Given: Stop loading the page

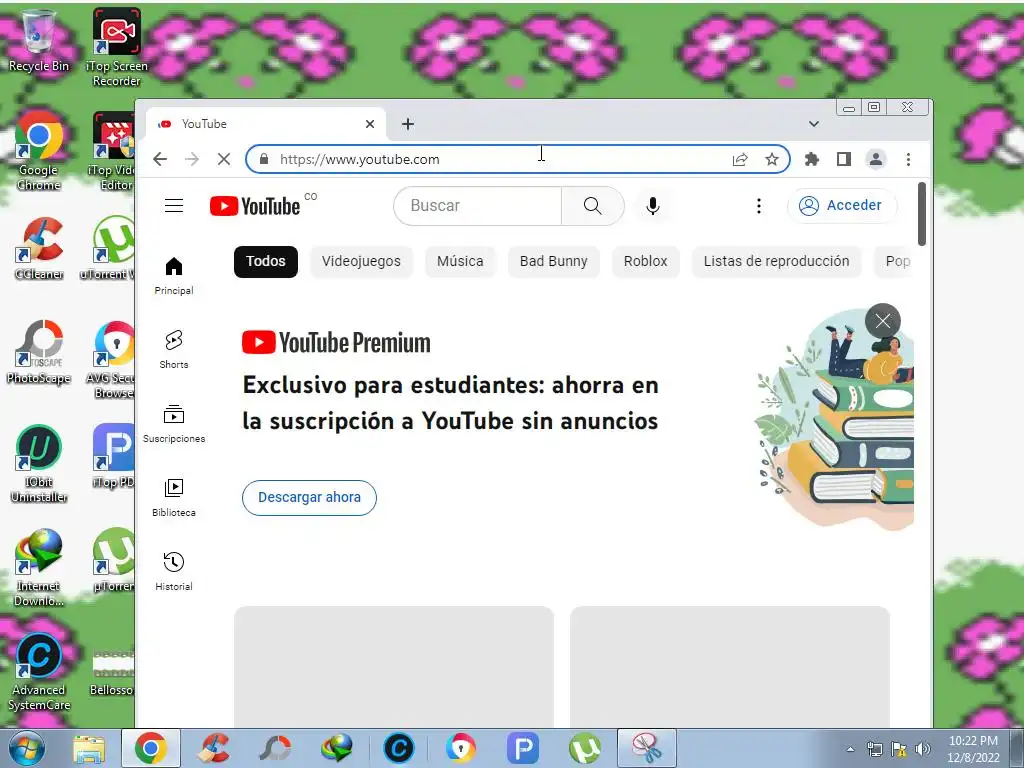Looking at the screenshot, I should tap(223, 159).
